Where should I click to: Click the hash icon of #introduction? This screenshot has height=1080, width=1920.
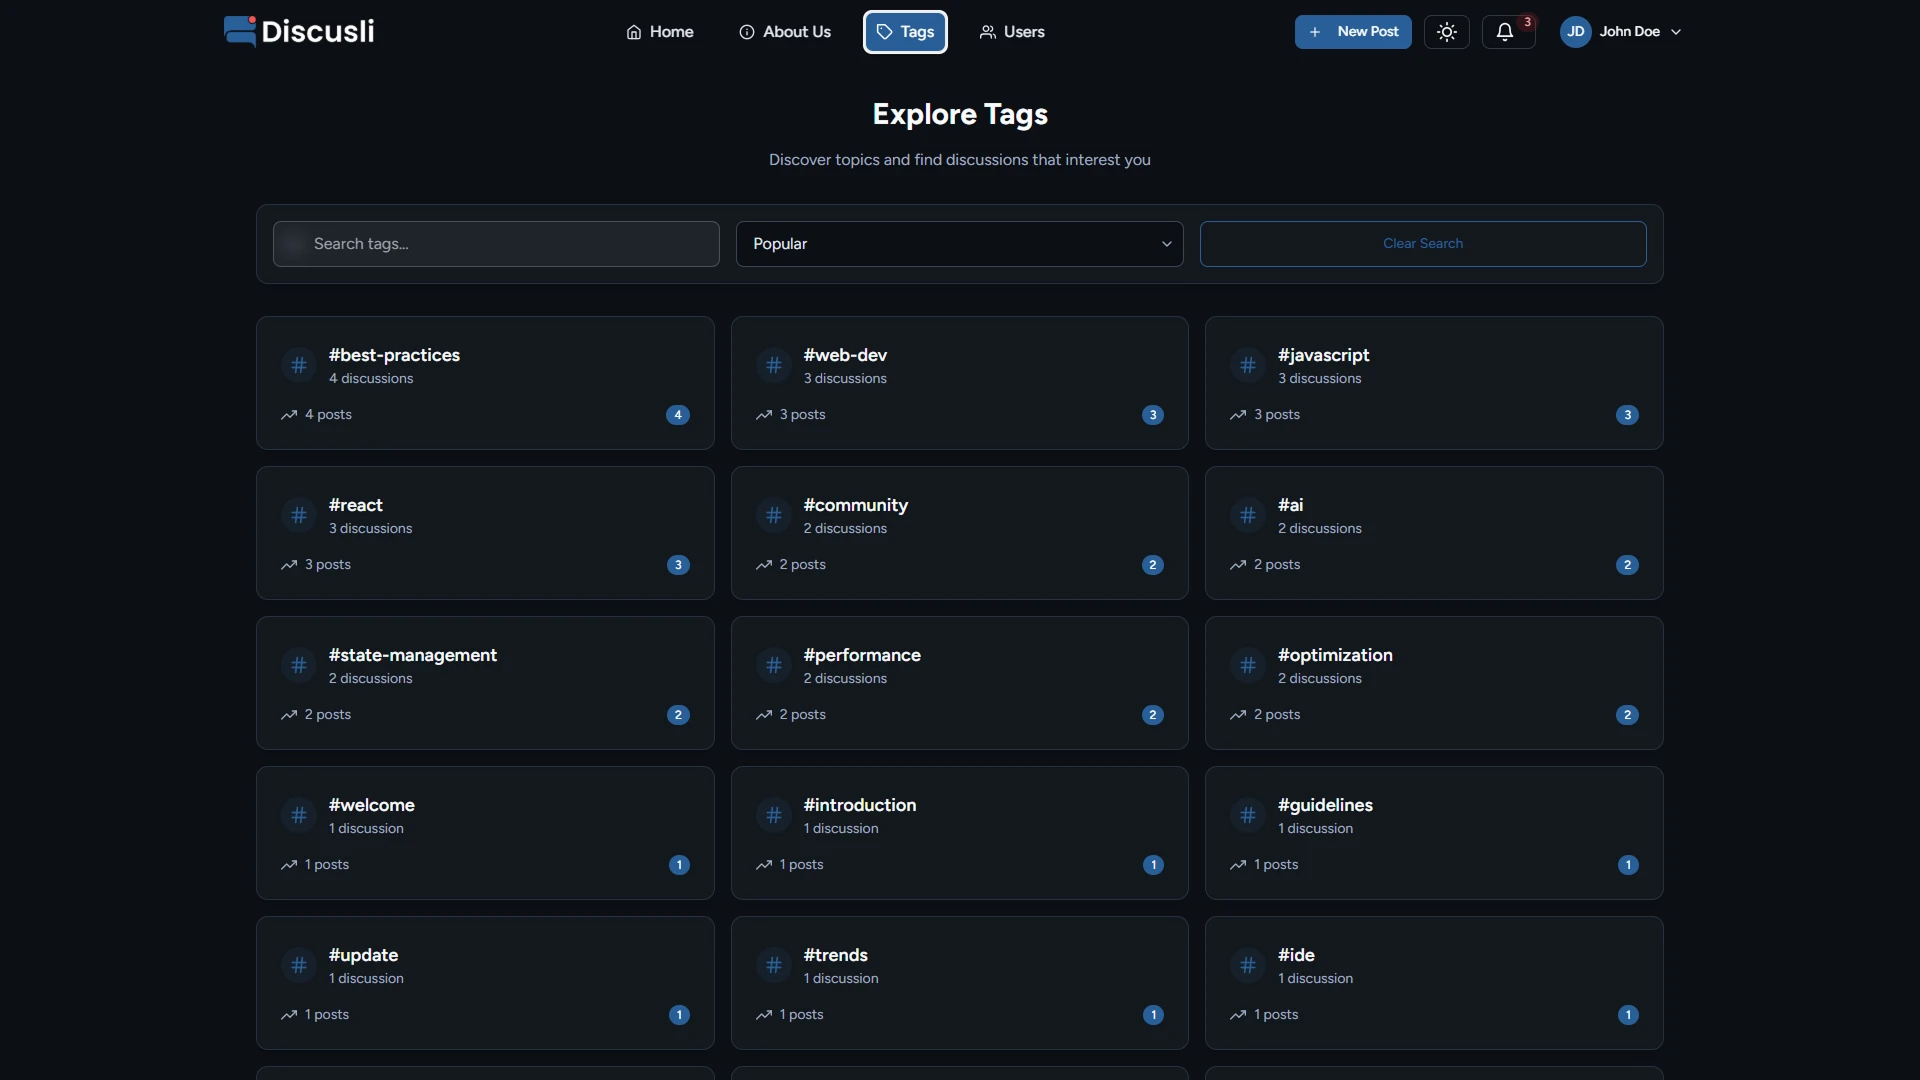click(773, 816)
